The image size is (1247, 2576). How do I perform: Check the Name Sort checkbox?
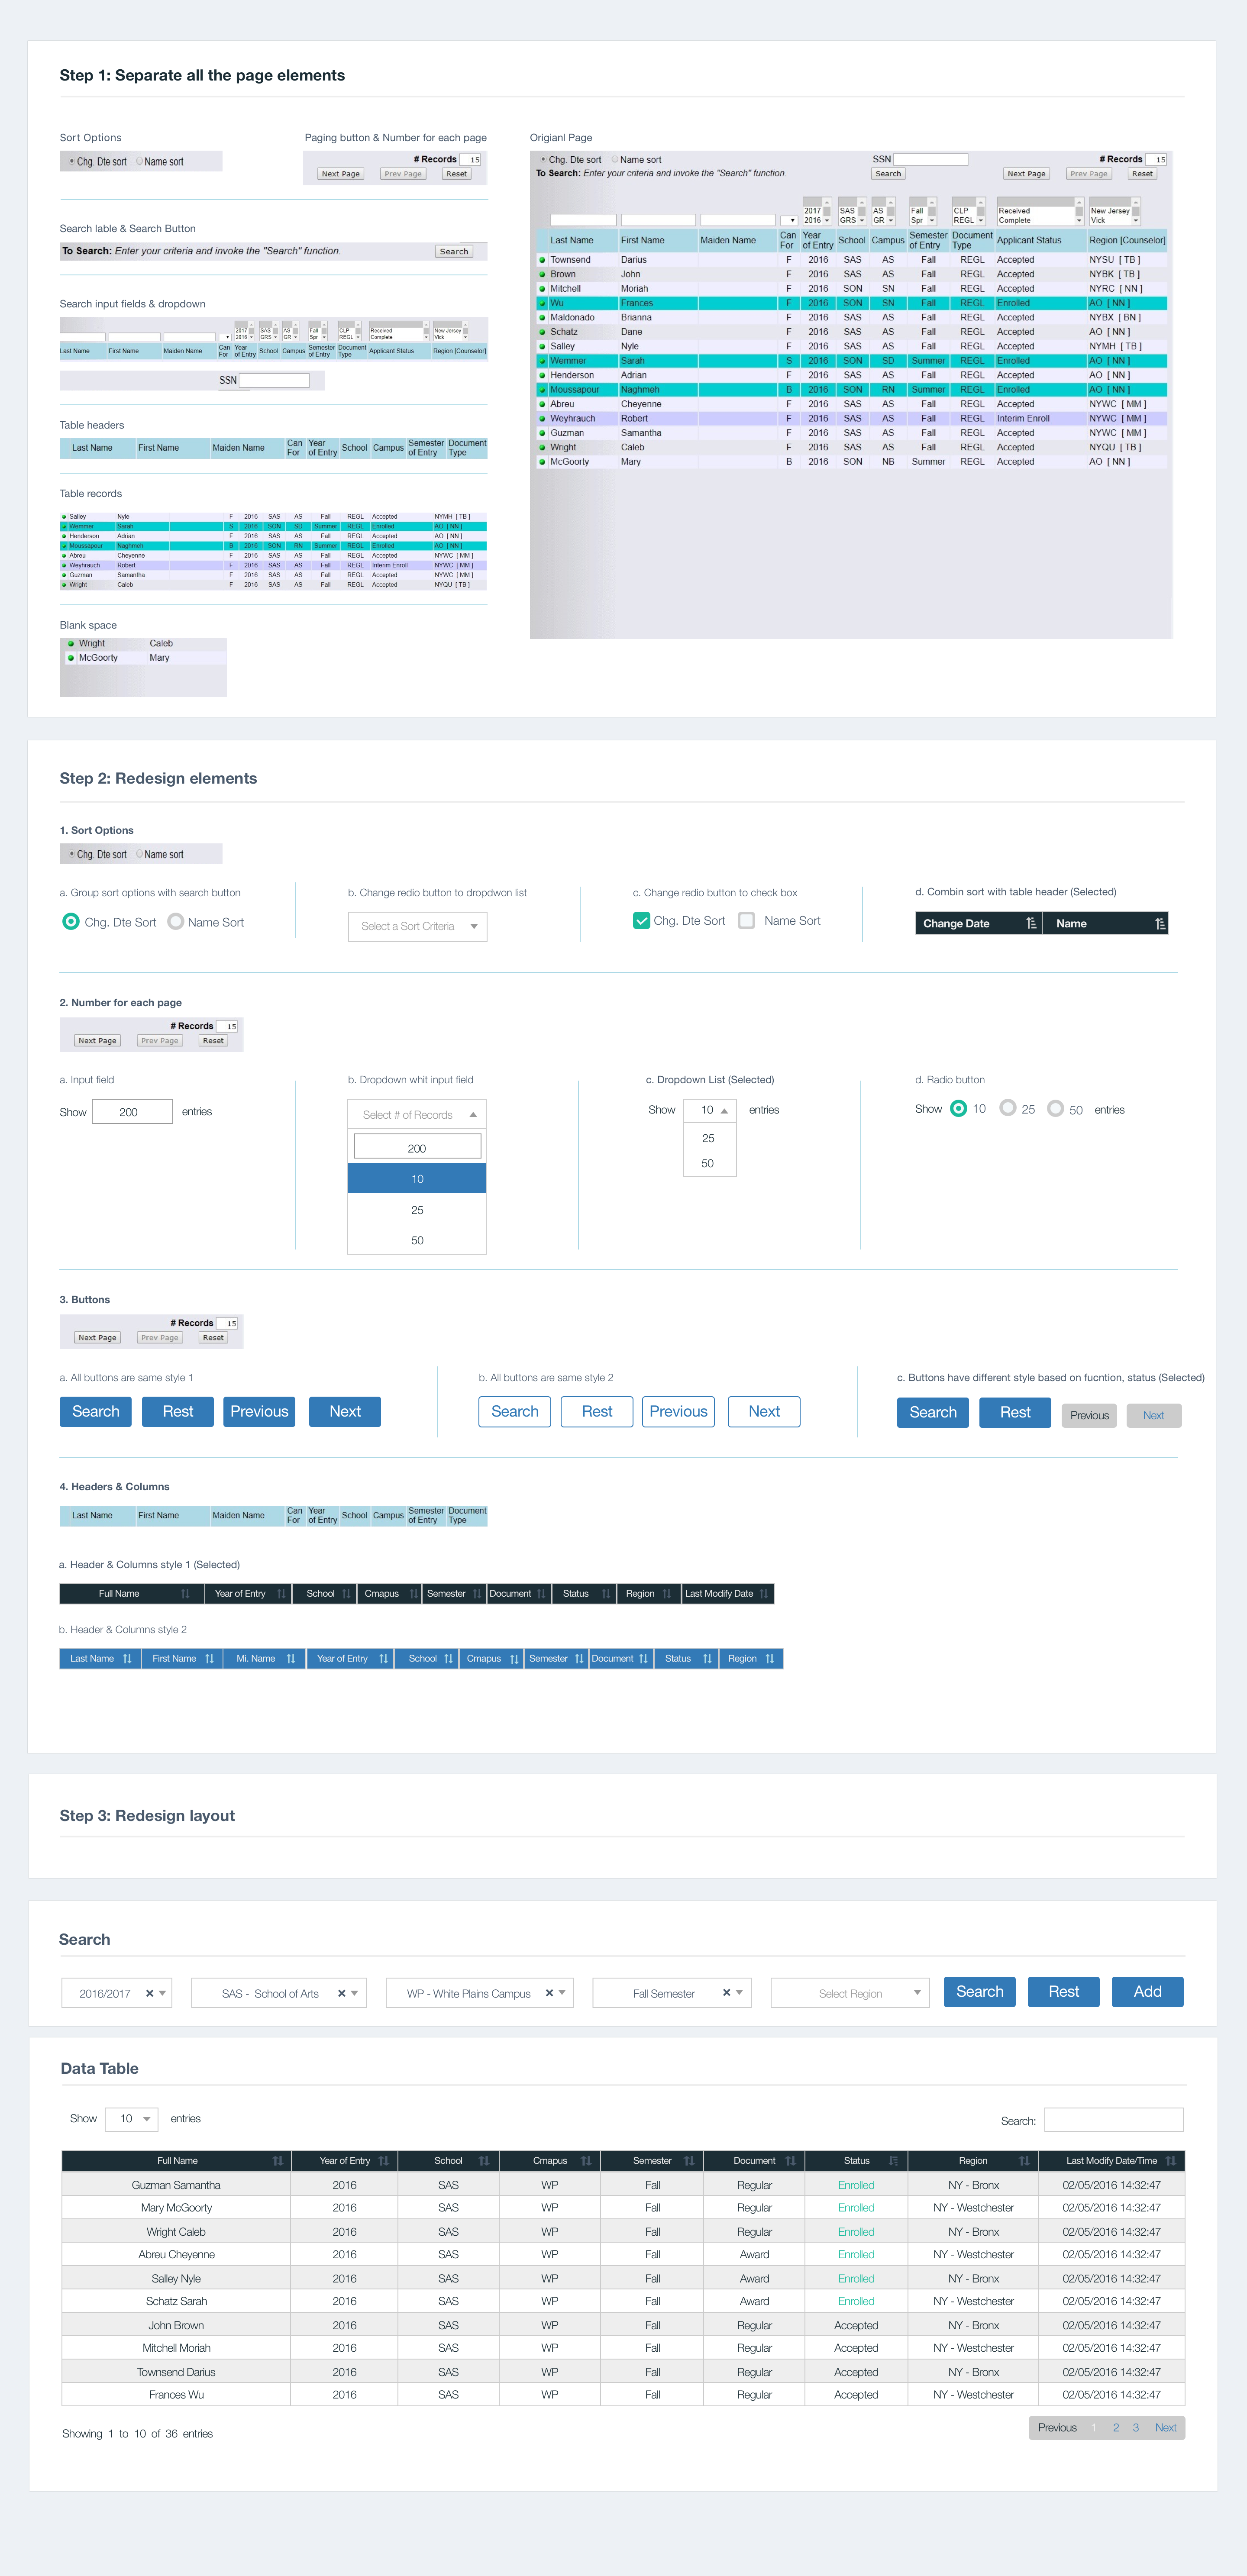click(746, 921)
